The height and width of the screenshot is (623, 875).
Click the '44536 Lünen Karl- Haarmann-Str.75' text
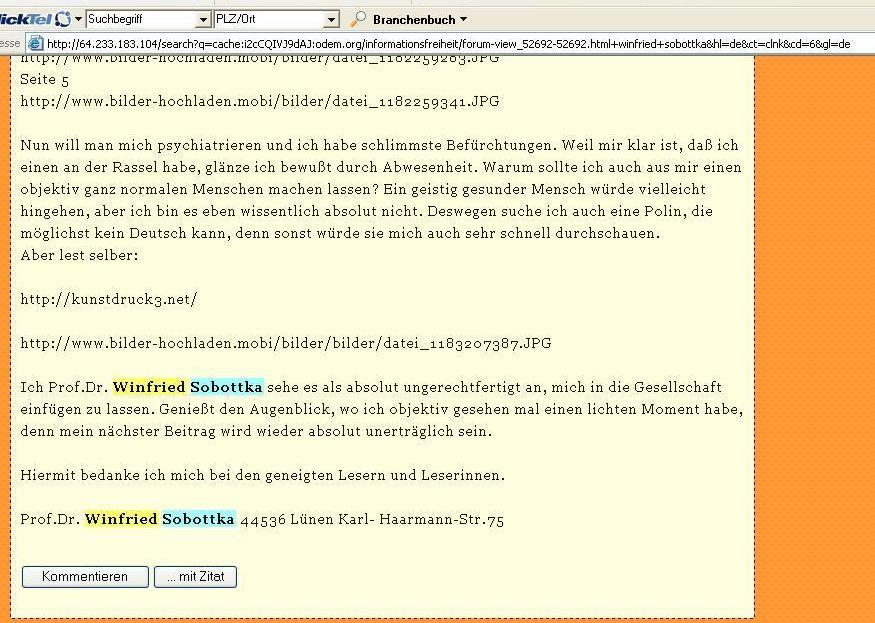tap(372, 520)
